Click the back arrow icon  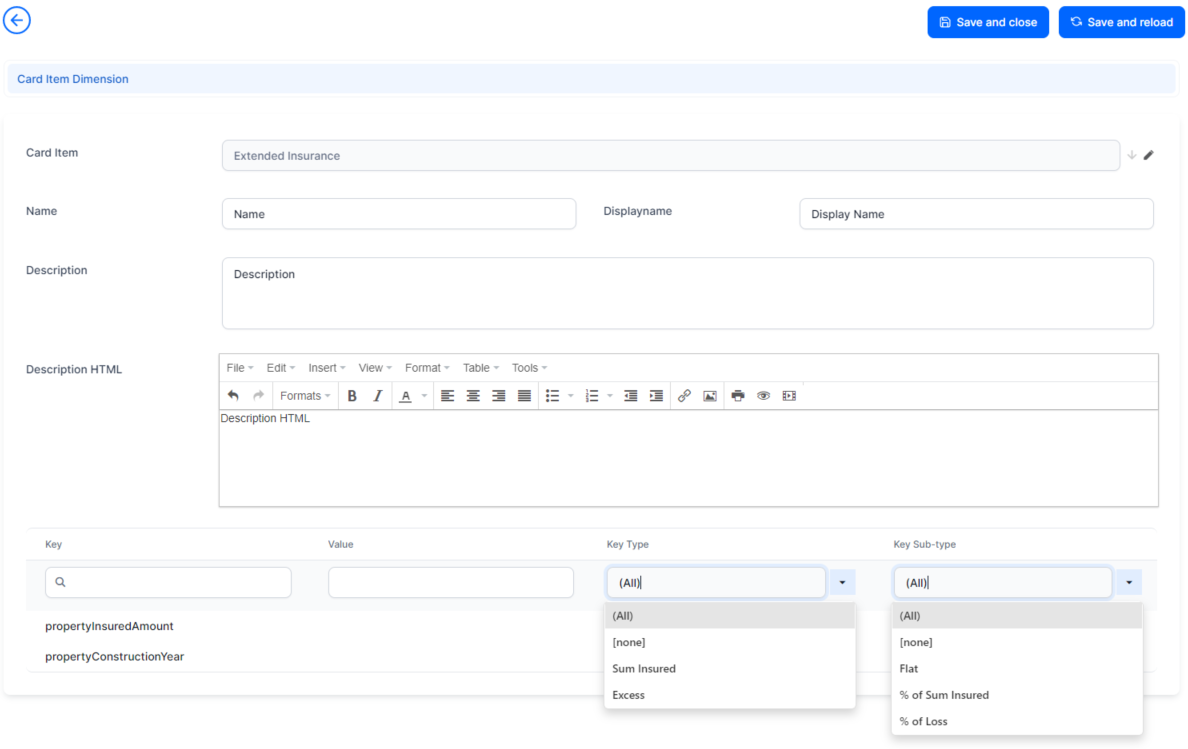click(x=17, y=20)
